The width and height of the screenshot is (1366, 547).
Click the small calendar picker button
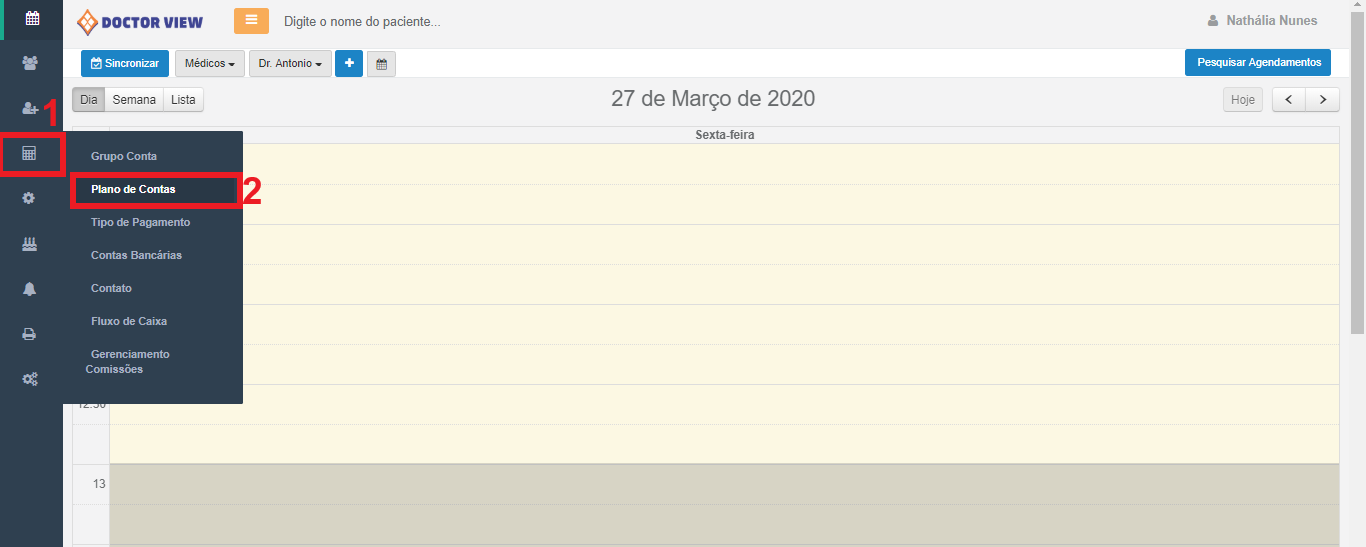pos(381,64)
